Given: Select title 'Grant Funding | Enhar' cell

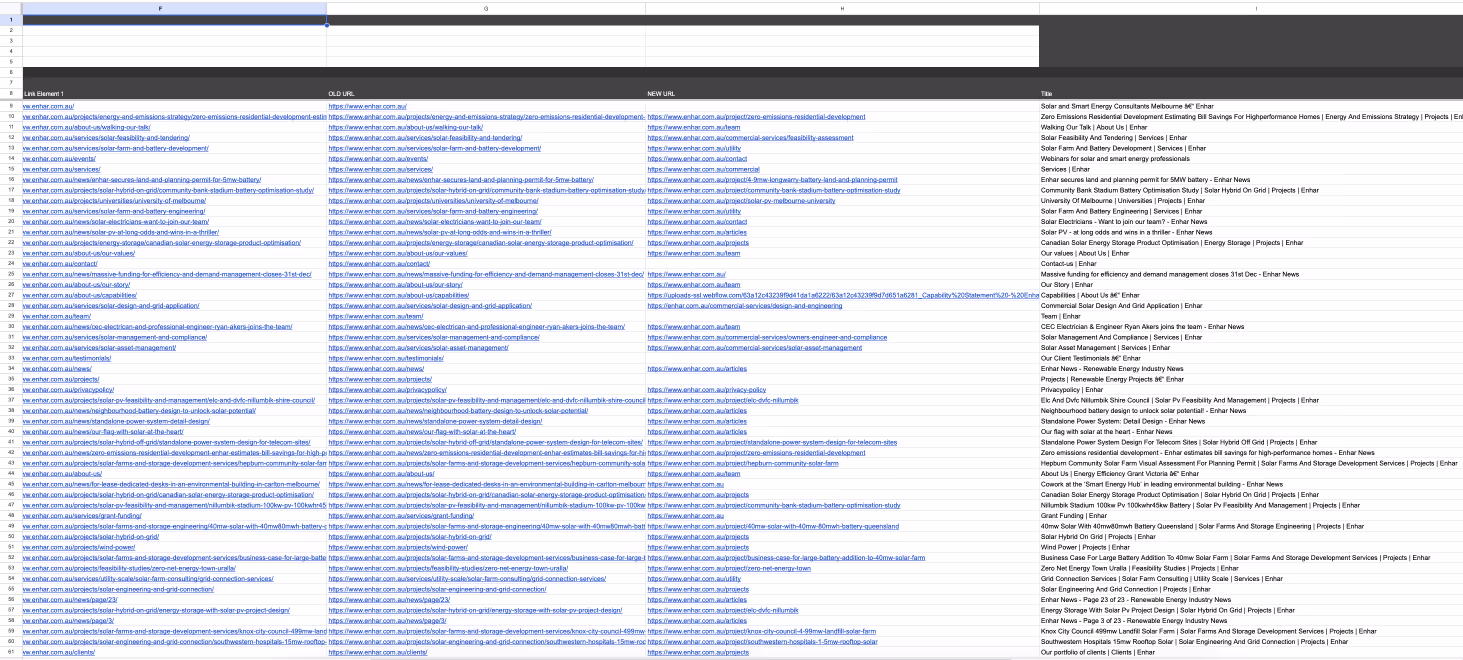Looking at the screenshot, I should [1074, 515].
